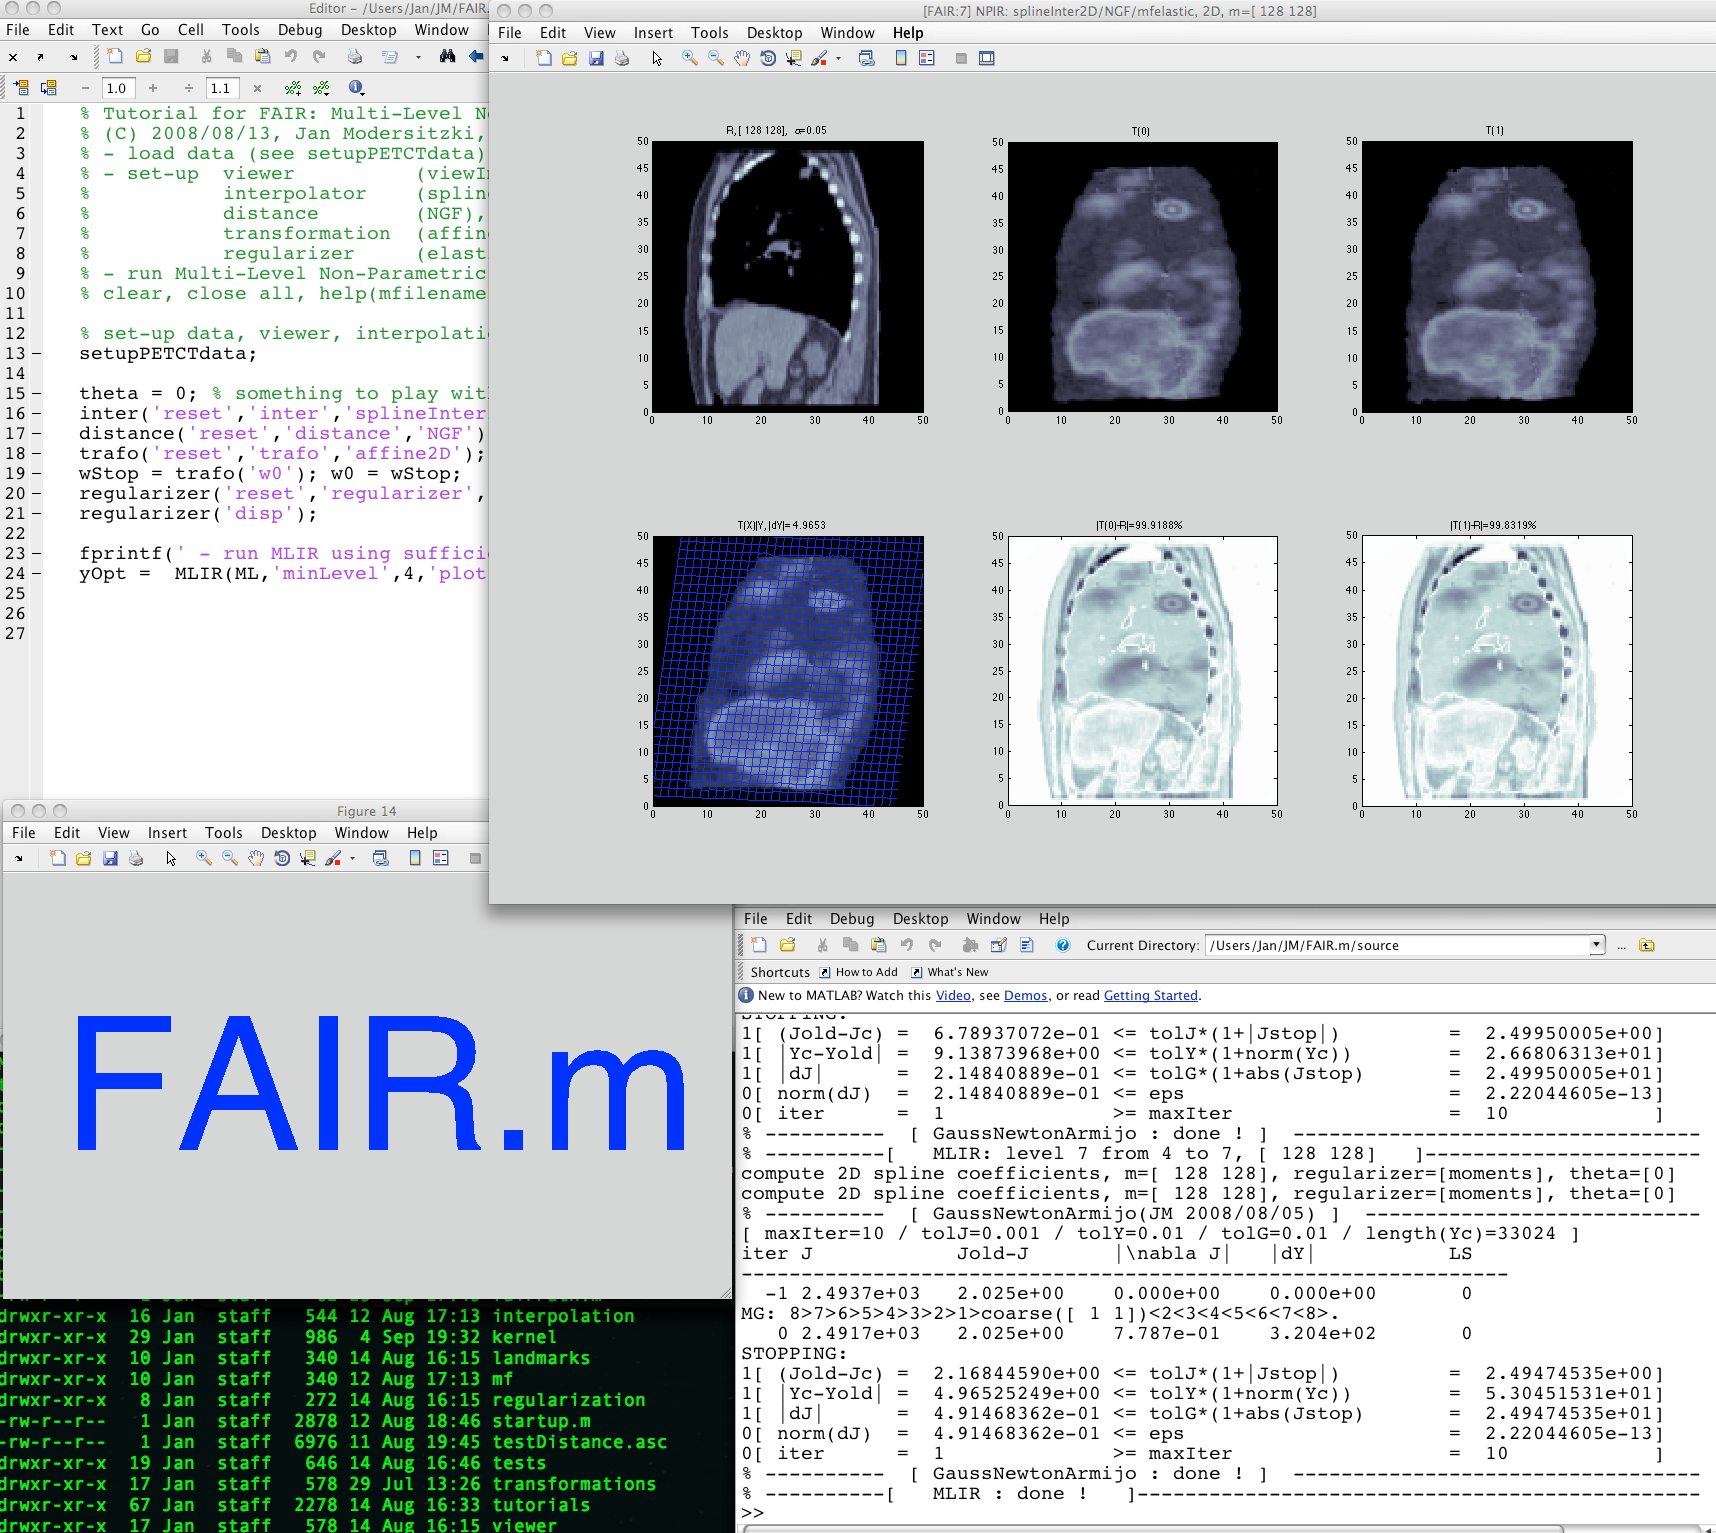Click Link Plot icon in FAIR:7 toolbar
This screenshot has height=1533, width=1716.
click(866, 58)
